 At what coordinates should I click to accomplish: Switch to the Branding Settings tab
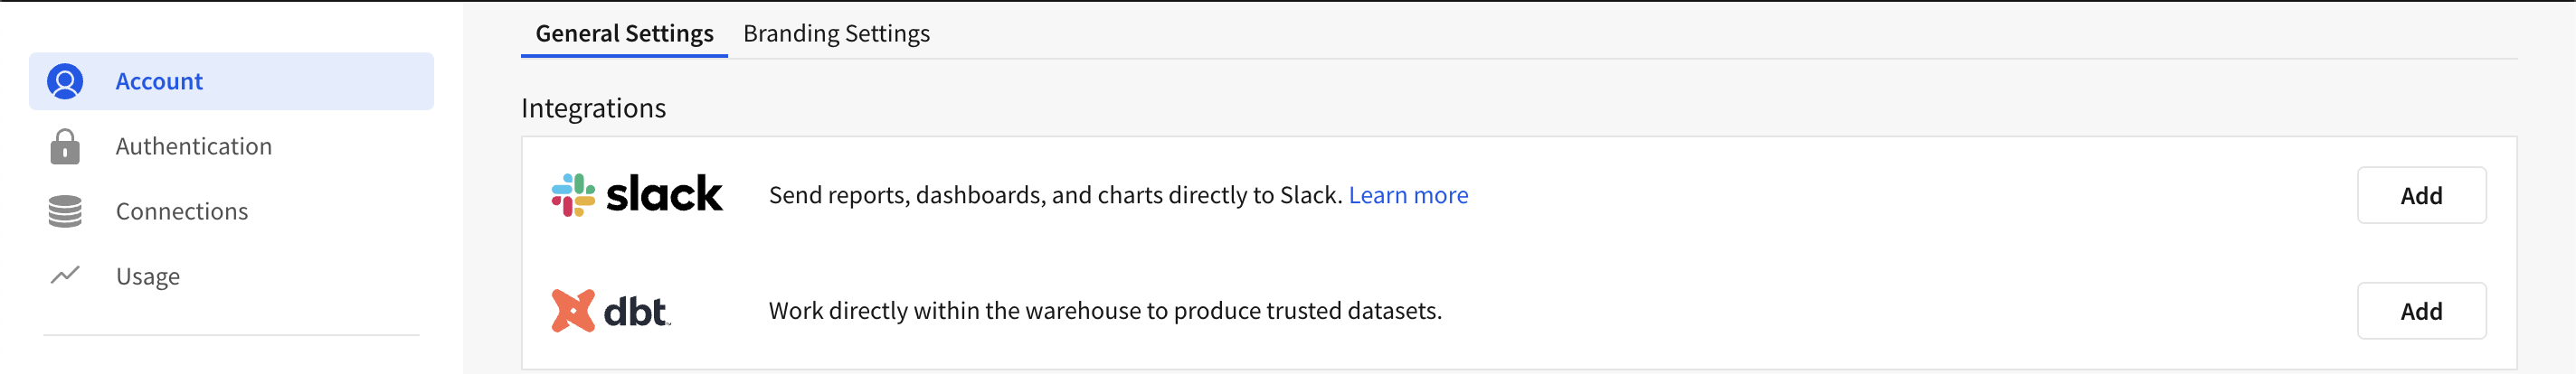836,33
